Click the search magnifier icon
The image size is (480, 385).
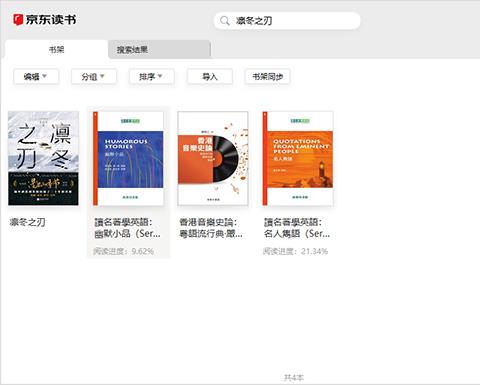pos(225,21)
